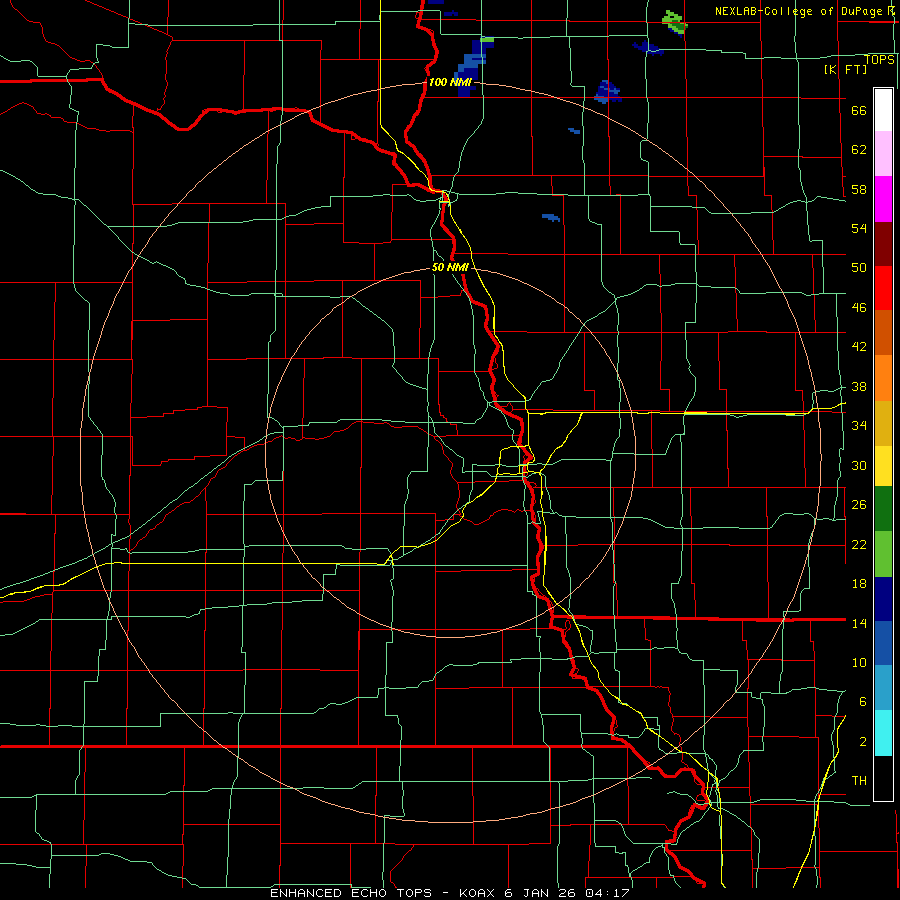The width and height of the screenshot is (900, 900).
Task: Pick the light green legend swatch
Action: coord(883,554)
